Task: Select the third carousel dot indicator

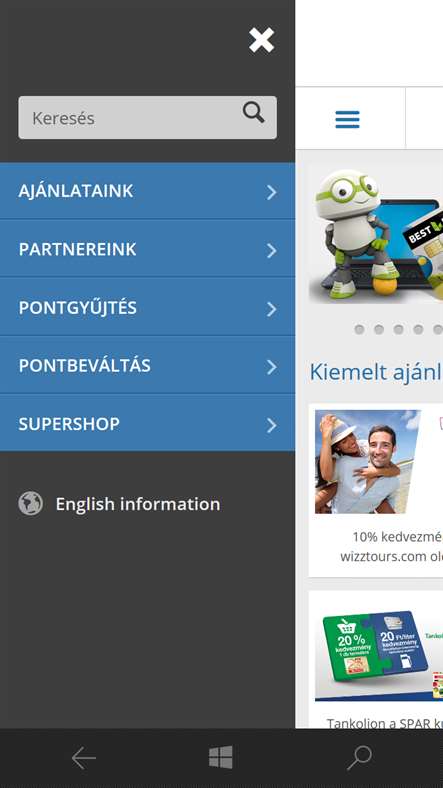Action: click(x=398, y=329)
